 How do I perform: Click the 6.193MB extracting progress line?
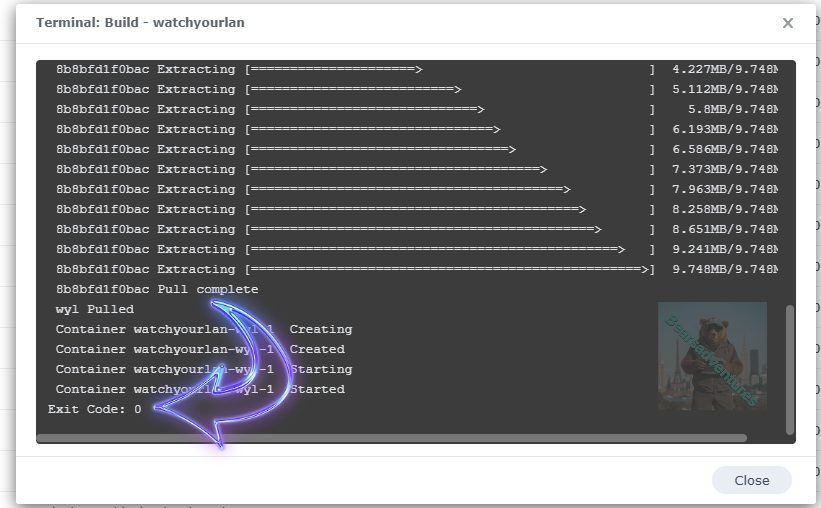coord(372,129)
